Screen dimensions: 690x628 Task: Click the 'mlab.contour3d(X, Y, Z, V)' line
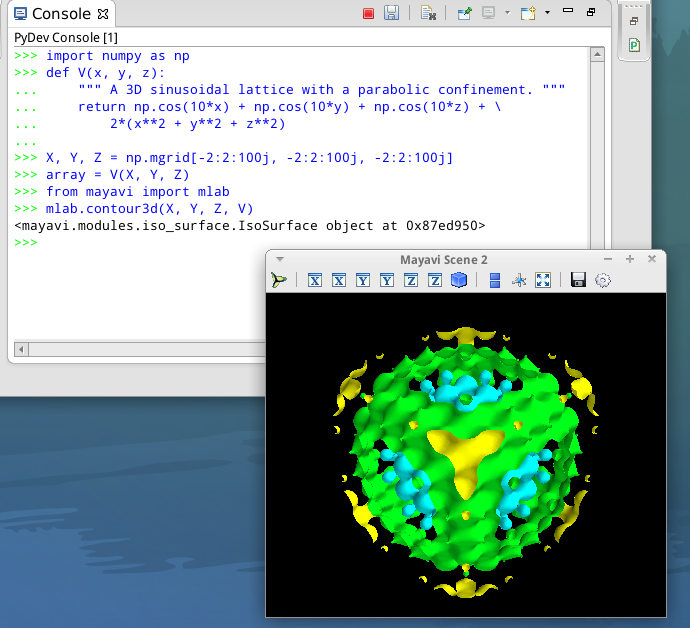150,209
